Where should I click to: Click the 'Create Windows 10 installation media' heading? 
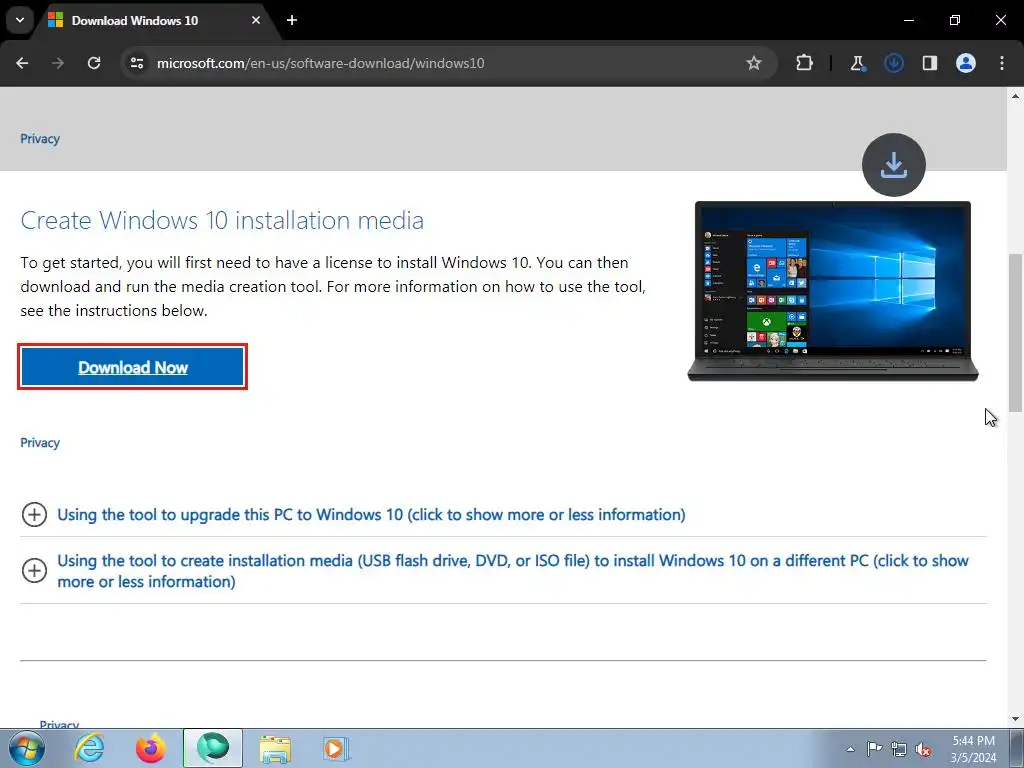pos(222,220)
